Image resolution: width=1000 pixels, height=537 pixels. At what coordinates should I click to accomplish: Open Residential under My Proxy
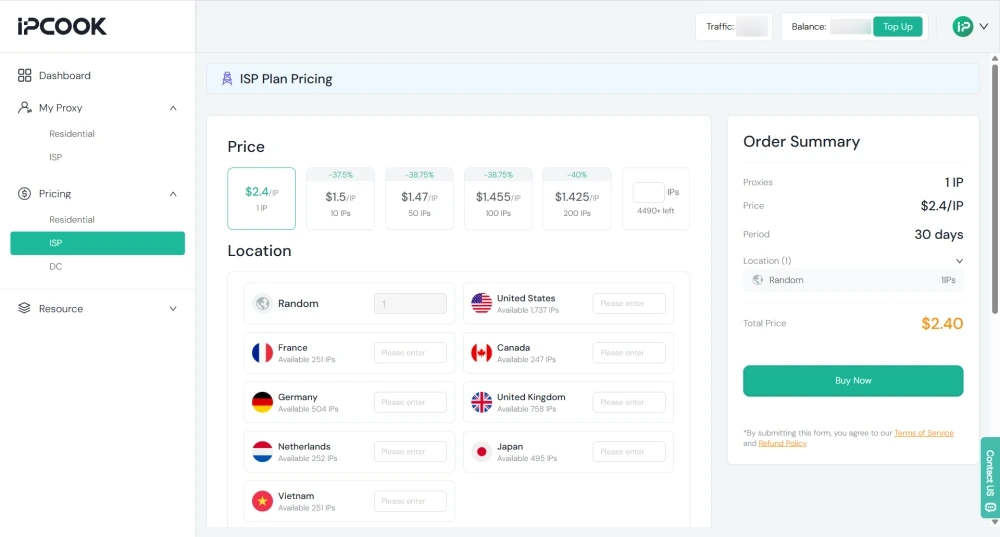(x=71, y=134)
